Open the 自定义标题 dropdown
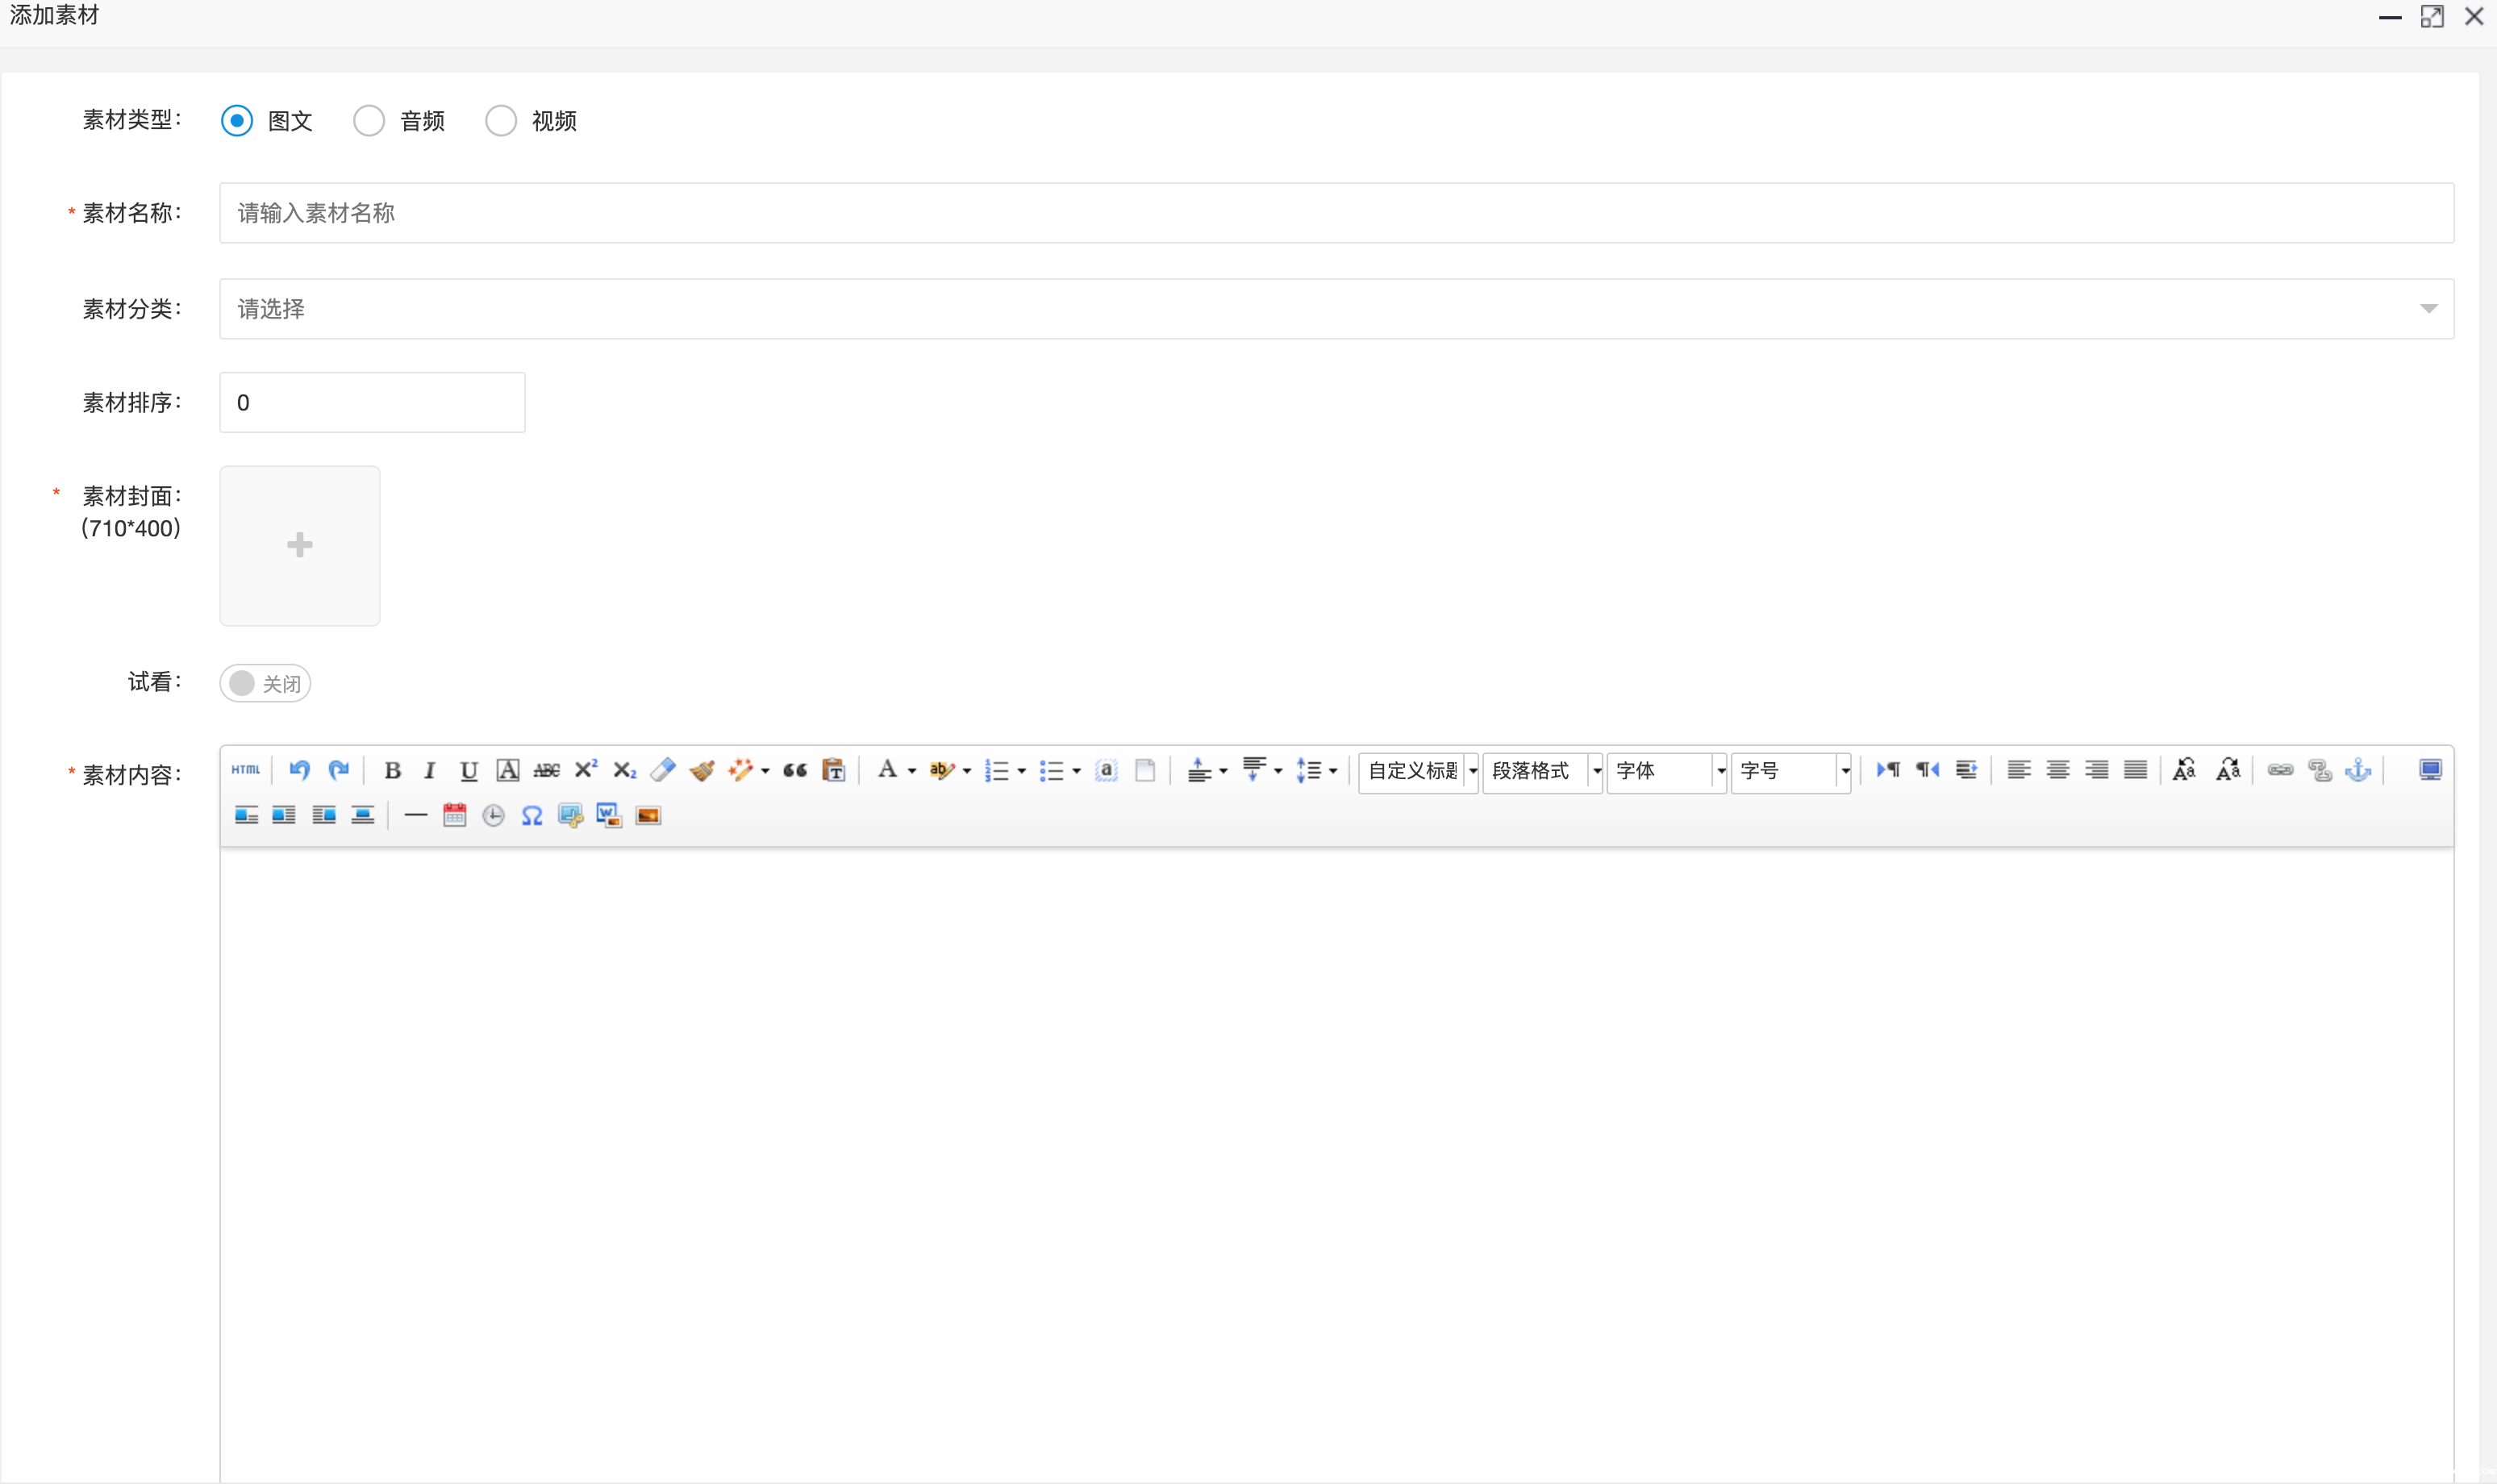 pyautogui.click(x=1417, y=771)
